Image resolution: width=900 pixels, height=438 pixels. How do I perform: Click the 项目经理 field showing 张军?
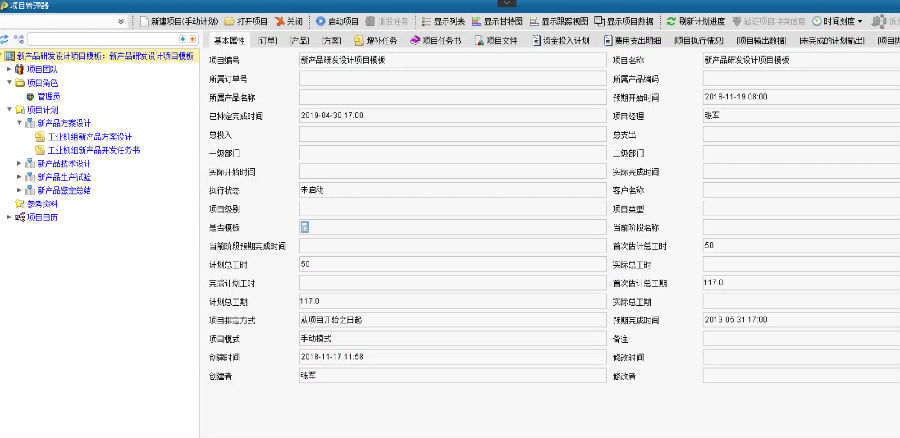801,115
